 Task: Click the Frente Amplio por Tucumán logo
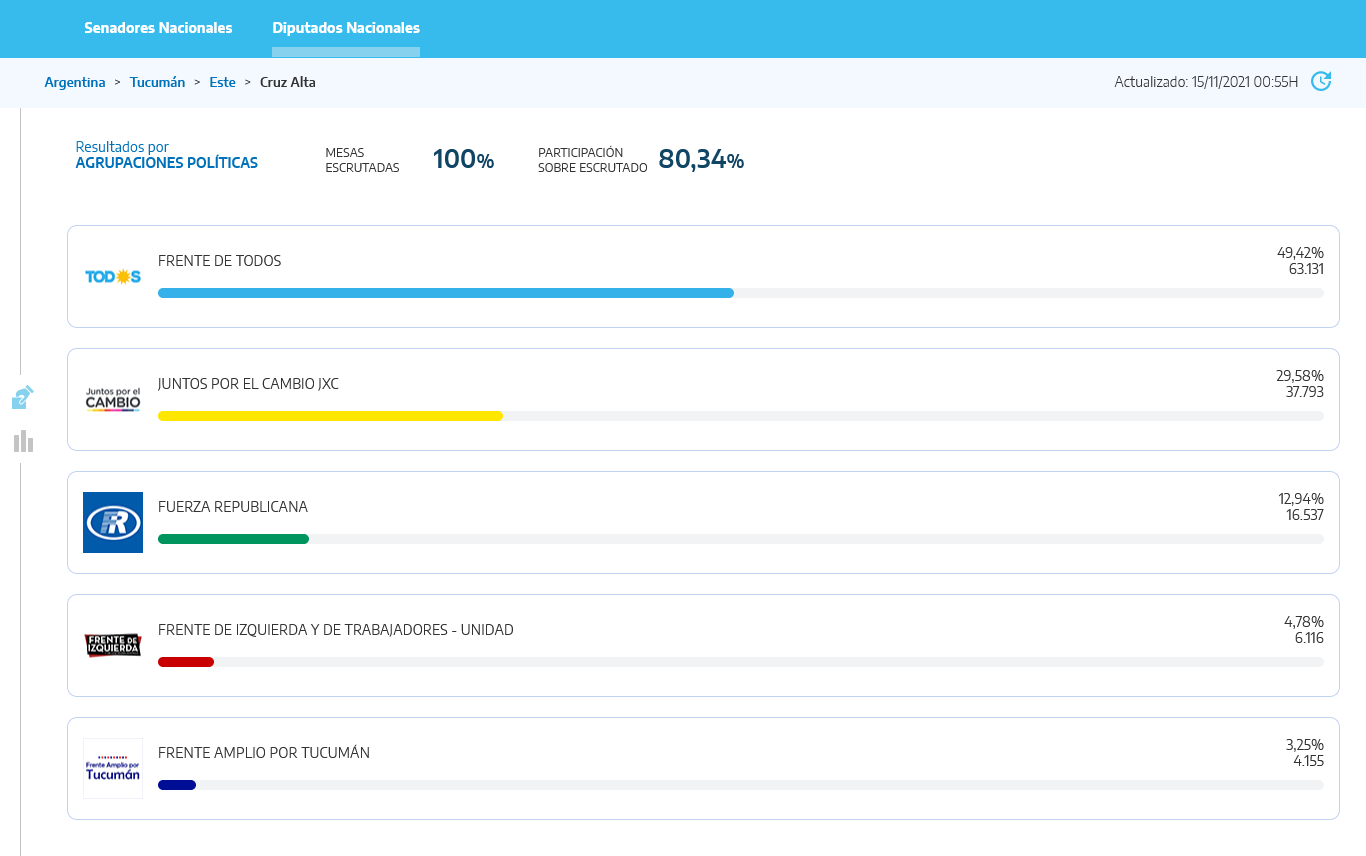pos(113,768)
